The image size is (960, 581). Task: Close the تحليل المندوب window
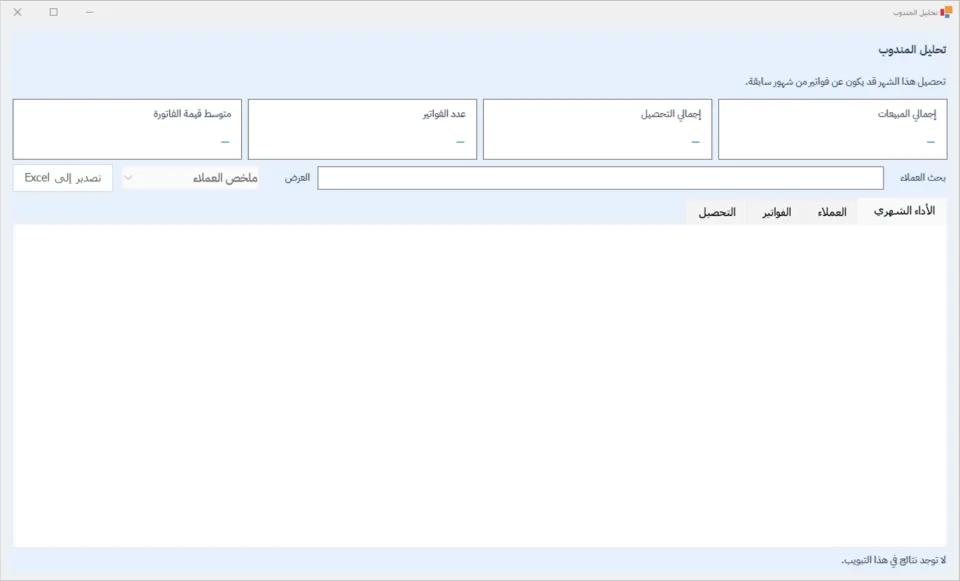point(18,12)
